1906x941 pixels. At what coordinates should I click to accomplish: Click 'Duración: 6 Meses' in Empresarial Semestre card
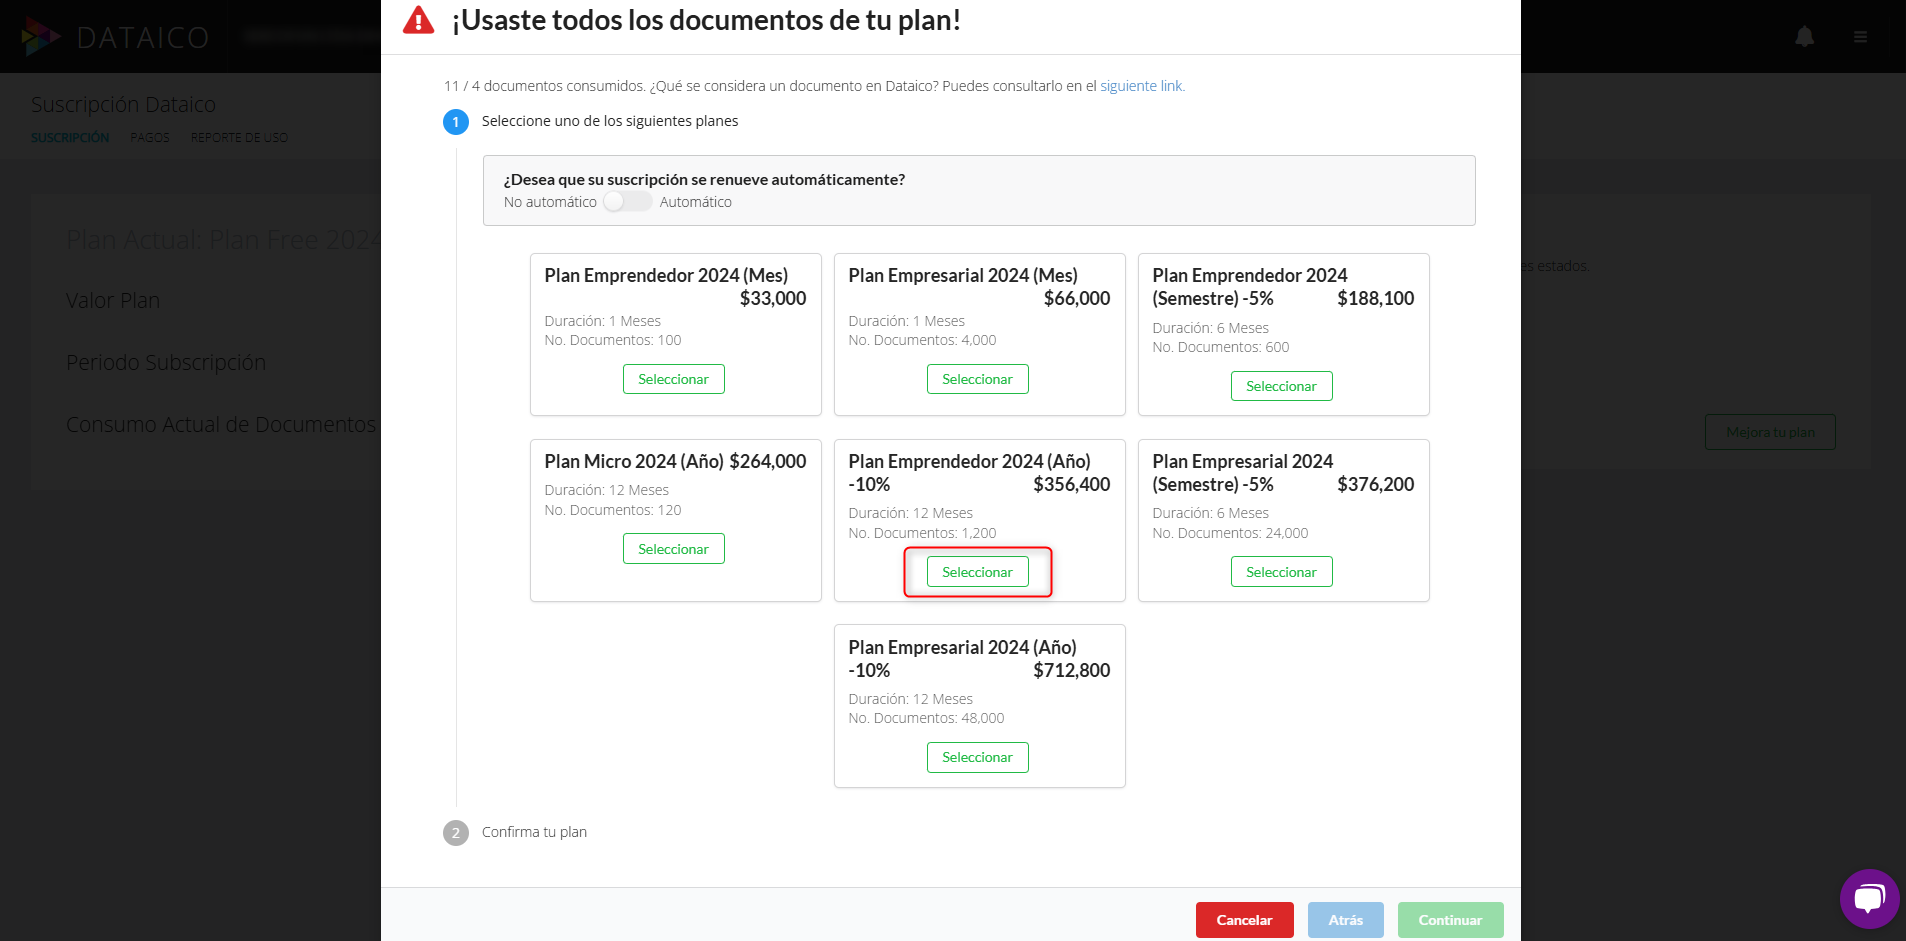tap(1210, 513)
